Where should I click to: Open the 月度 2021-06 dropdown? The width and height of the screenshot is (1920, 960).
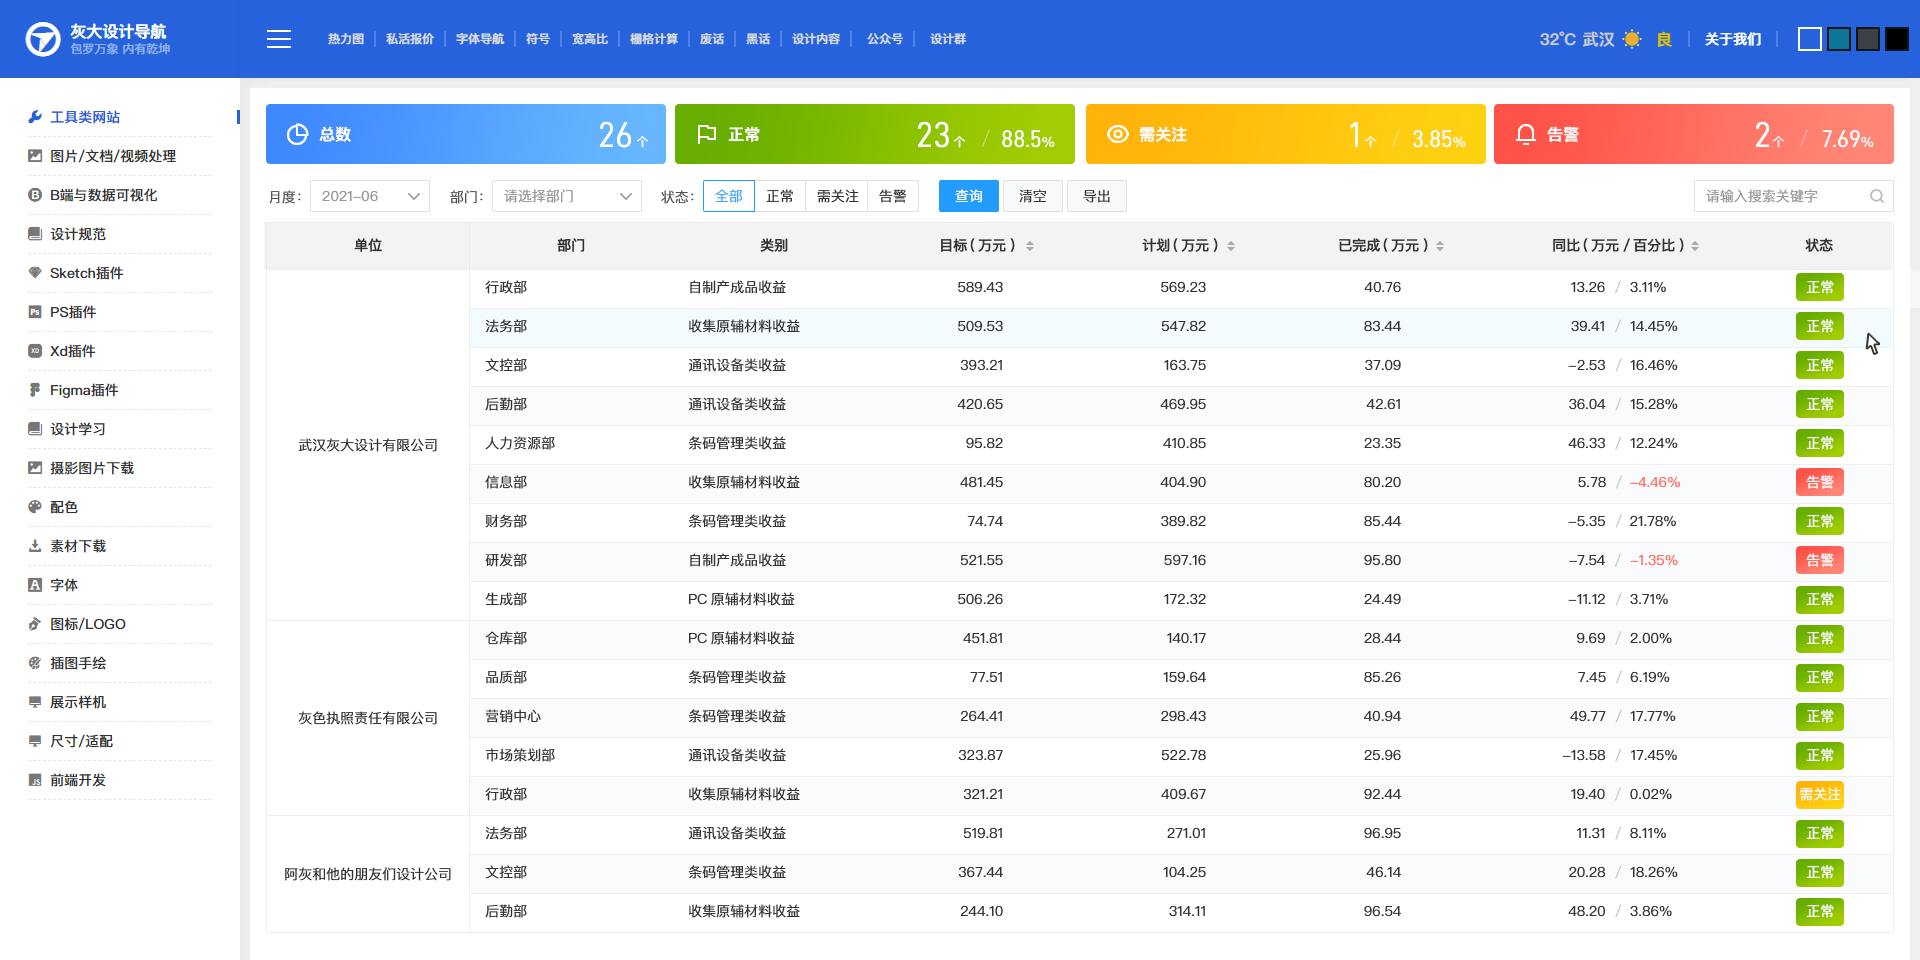pyautogui.click(x=370, y=196)
